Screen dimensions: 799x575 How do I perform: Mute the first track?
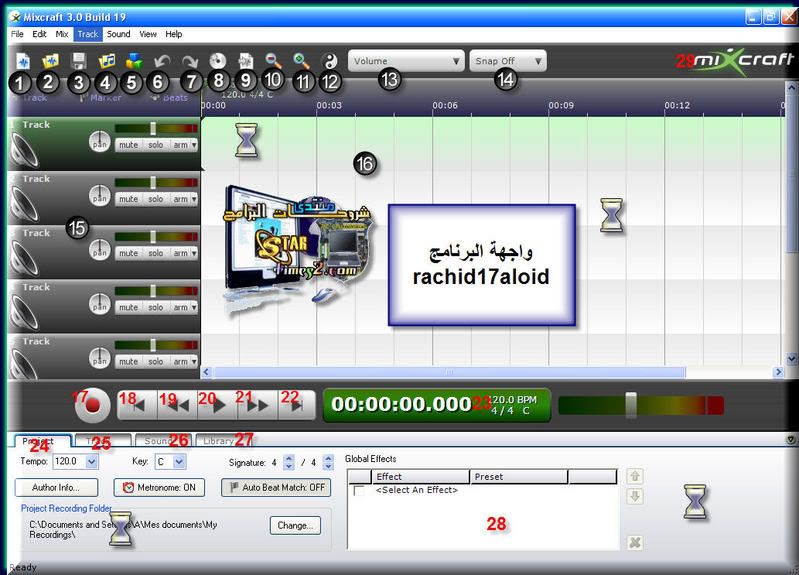point(128,145)
